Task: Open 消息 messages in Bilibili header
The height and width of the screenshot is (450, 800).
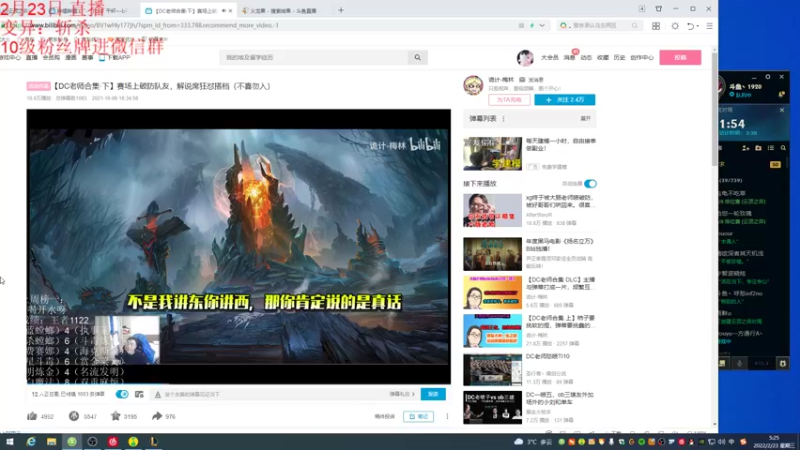Action: [x=569, y=58]
